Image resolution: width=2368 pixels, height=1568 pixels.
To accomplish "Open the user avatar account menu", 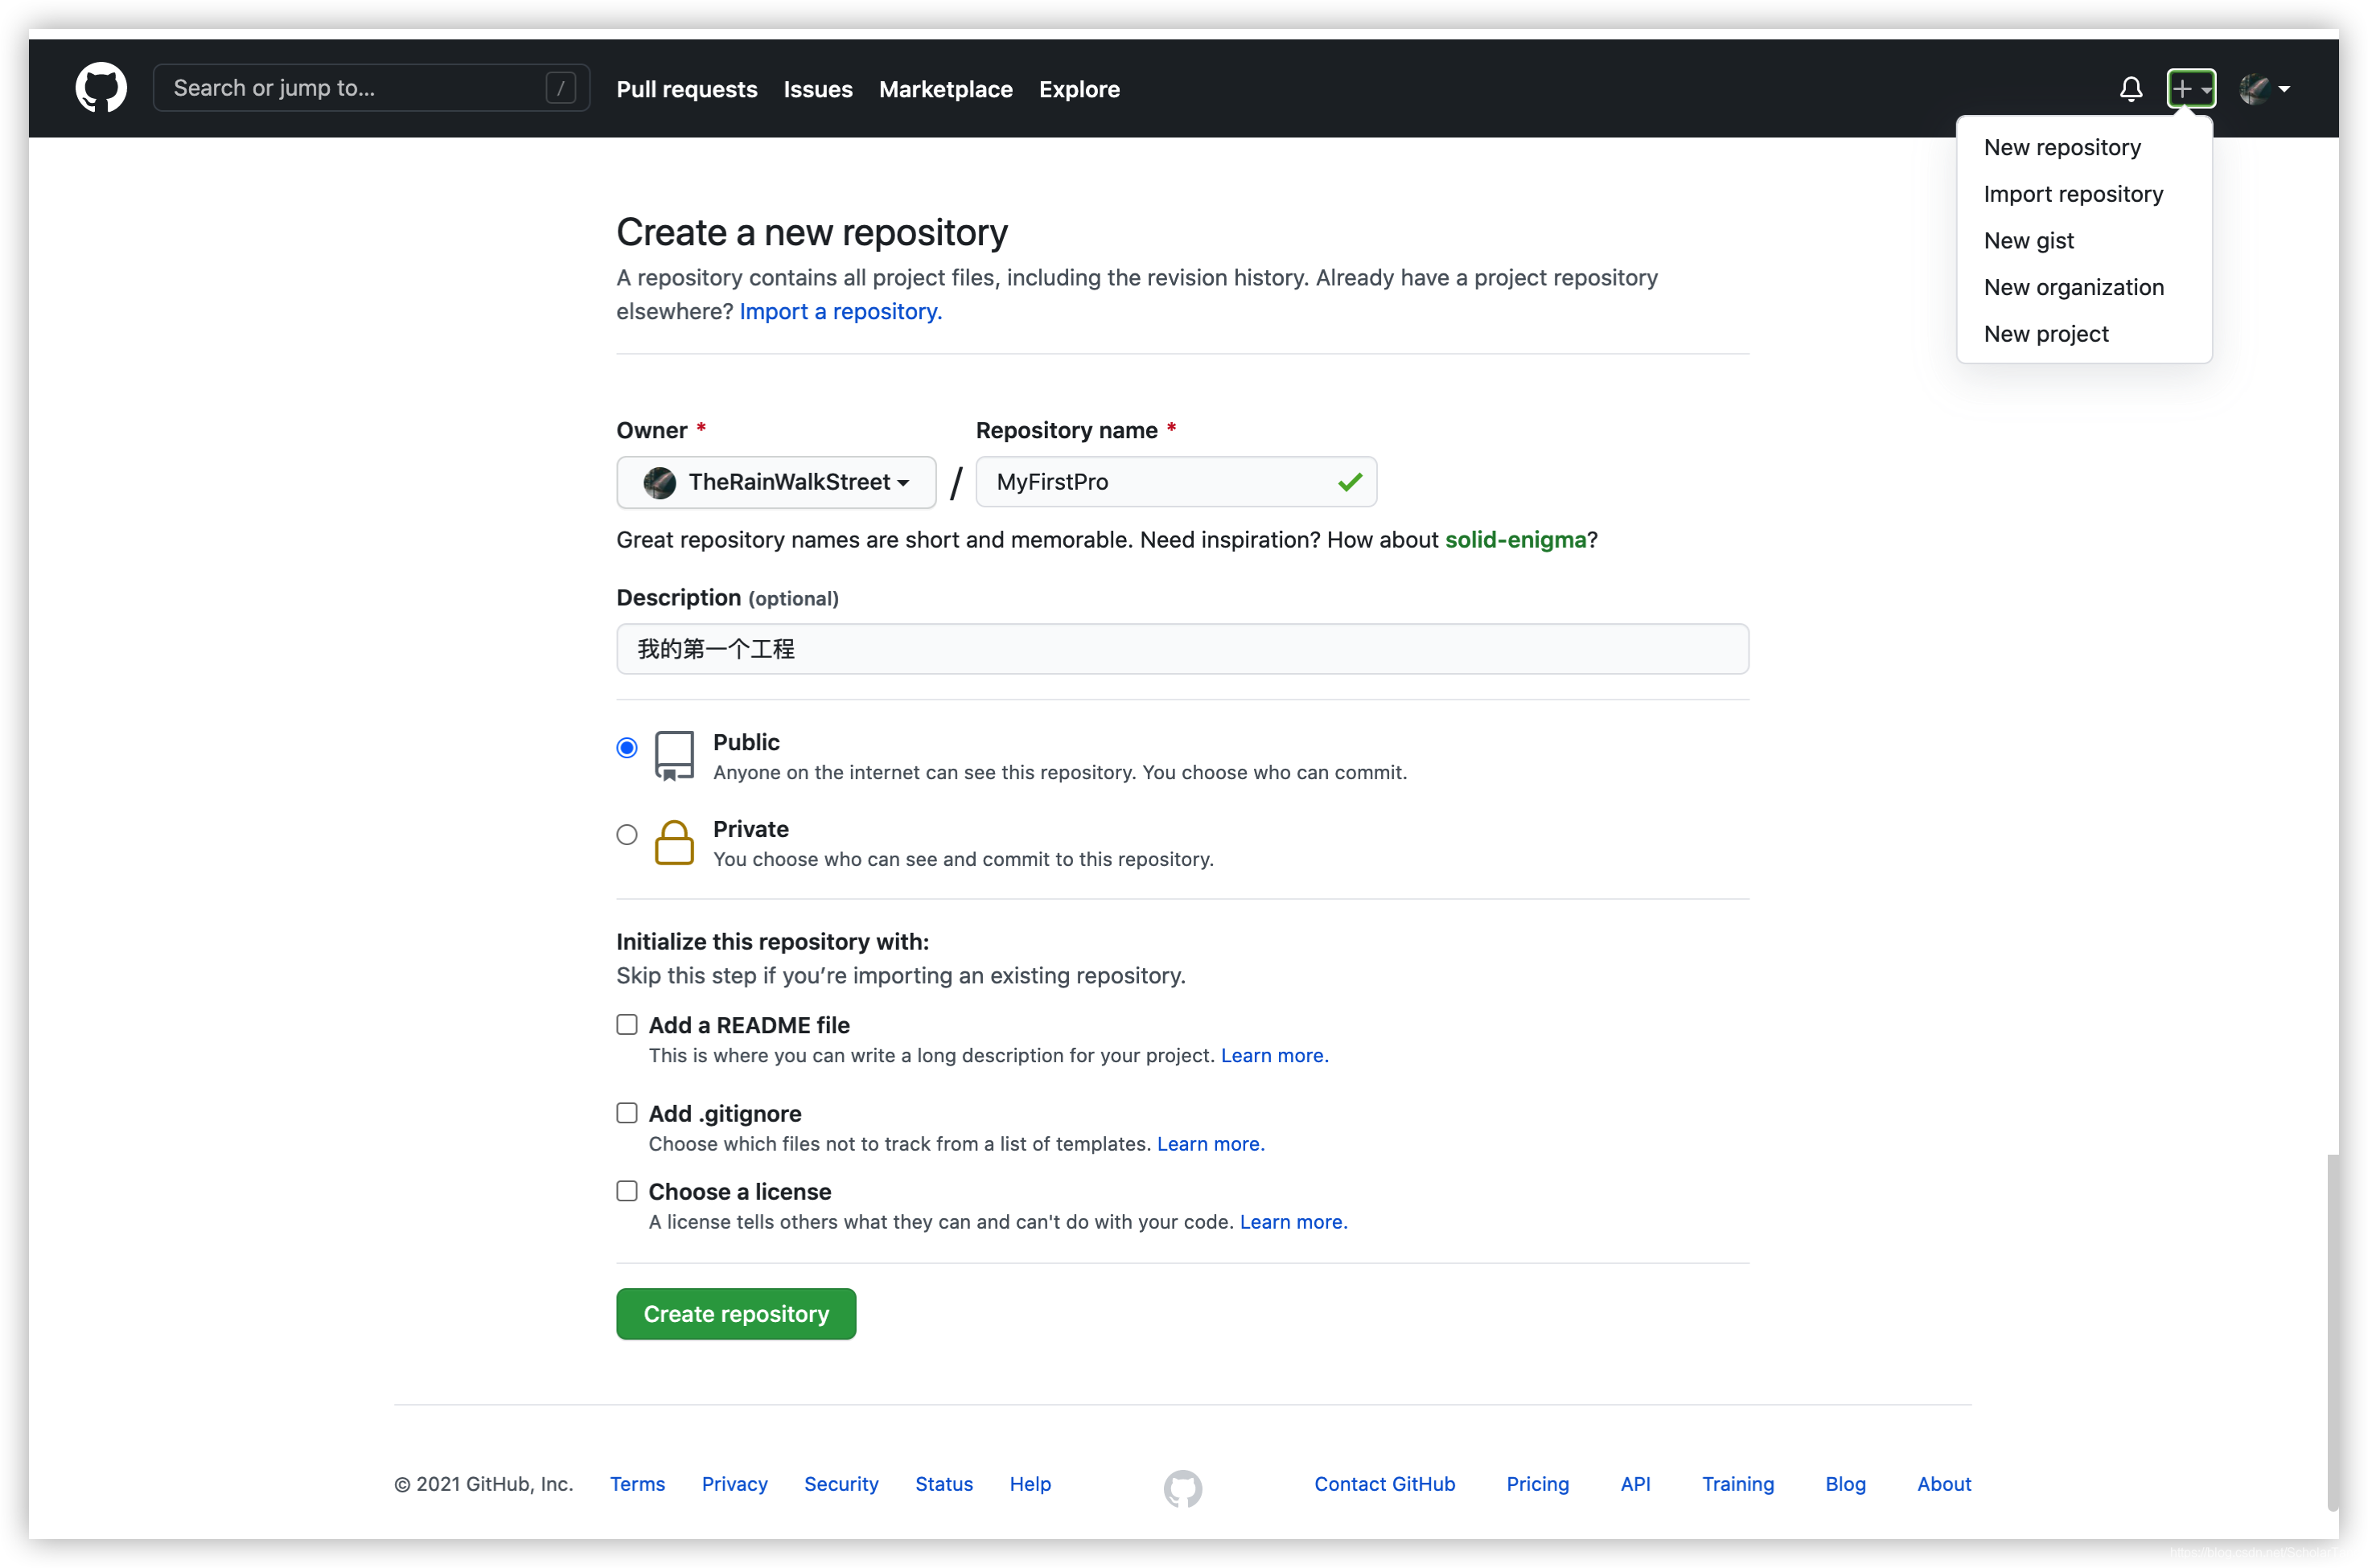I will [x=2263, y=89].
